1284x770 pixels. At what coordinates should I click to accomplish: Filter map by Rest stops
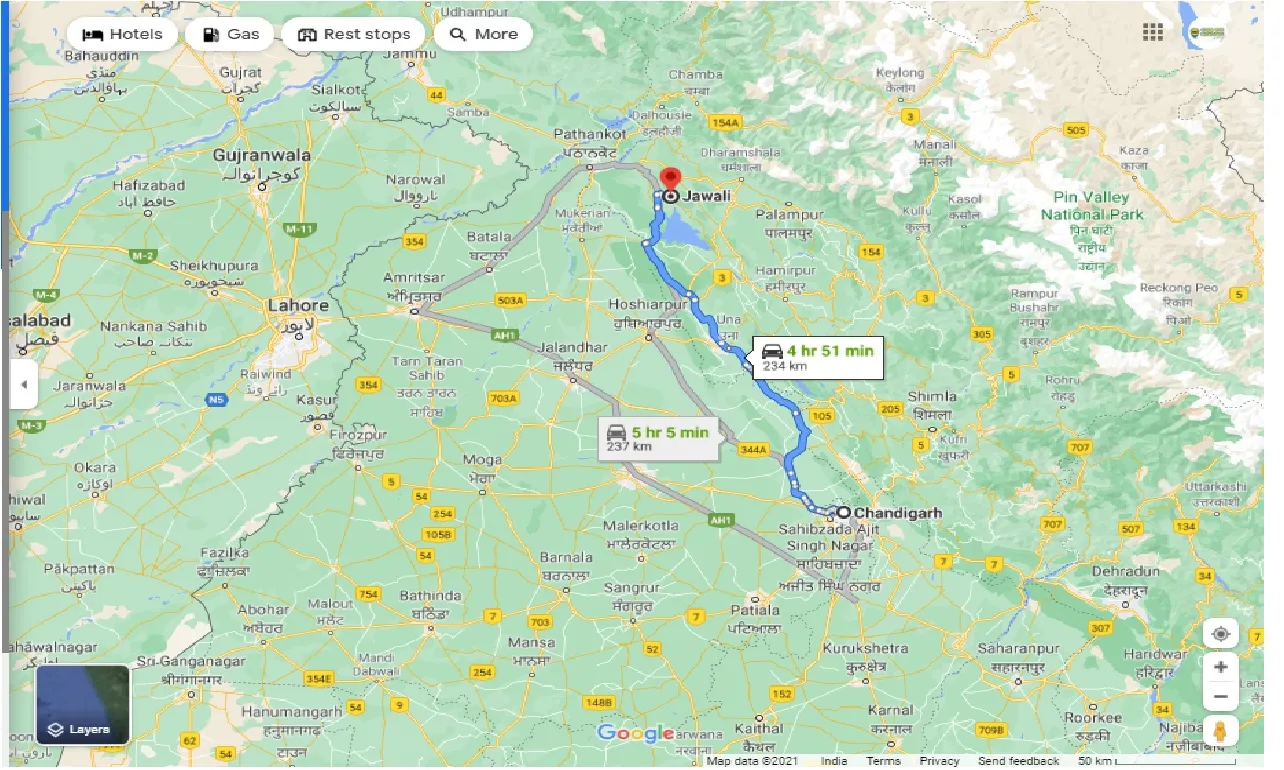354,34
